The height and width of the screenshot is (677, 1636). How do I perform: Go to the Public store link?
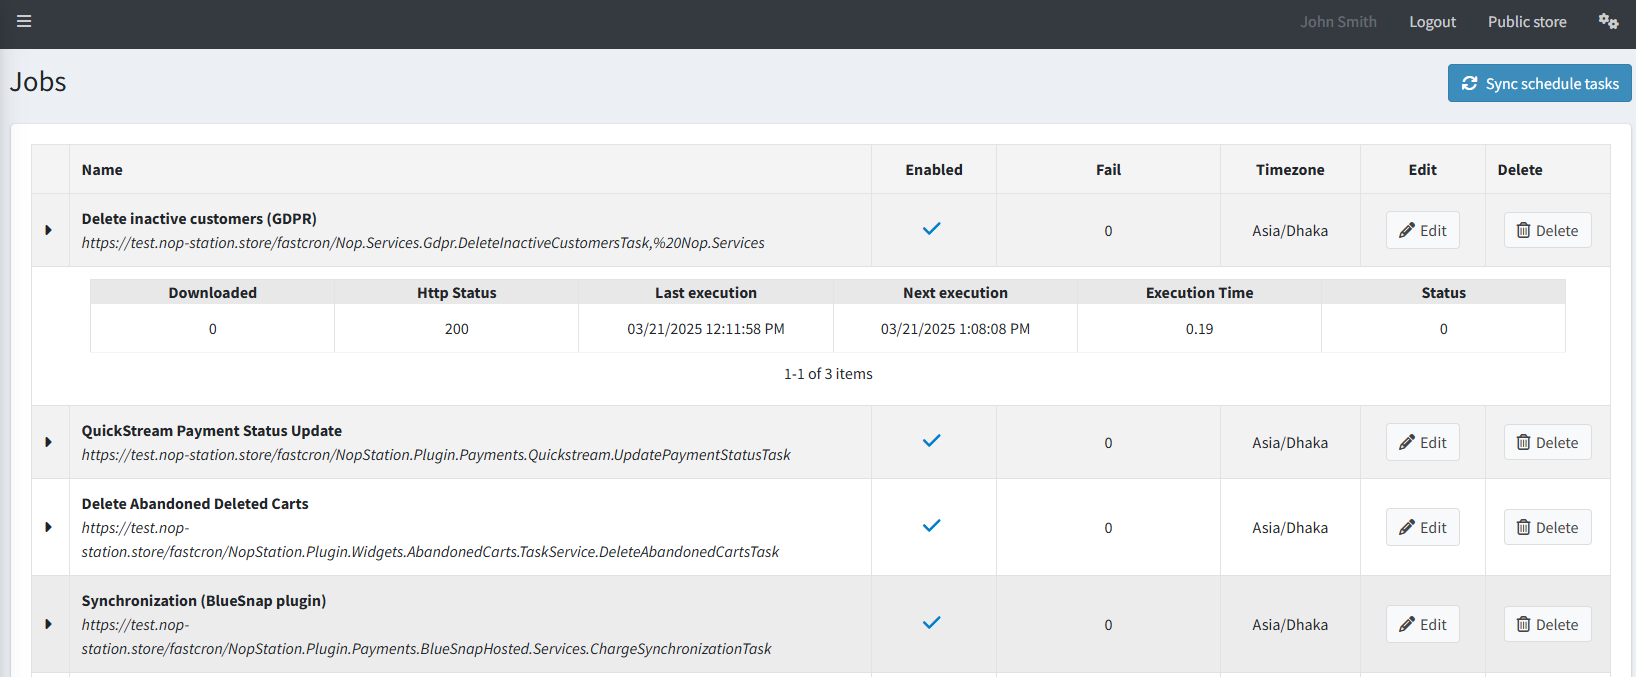(1527, 22)
